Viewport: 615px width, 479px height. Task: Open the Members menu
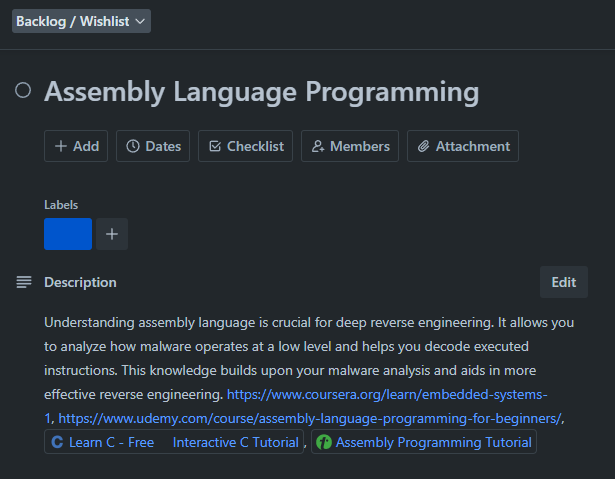(x=350, y=146)
